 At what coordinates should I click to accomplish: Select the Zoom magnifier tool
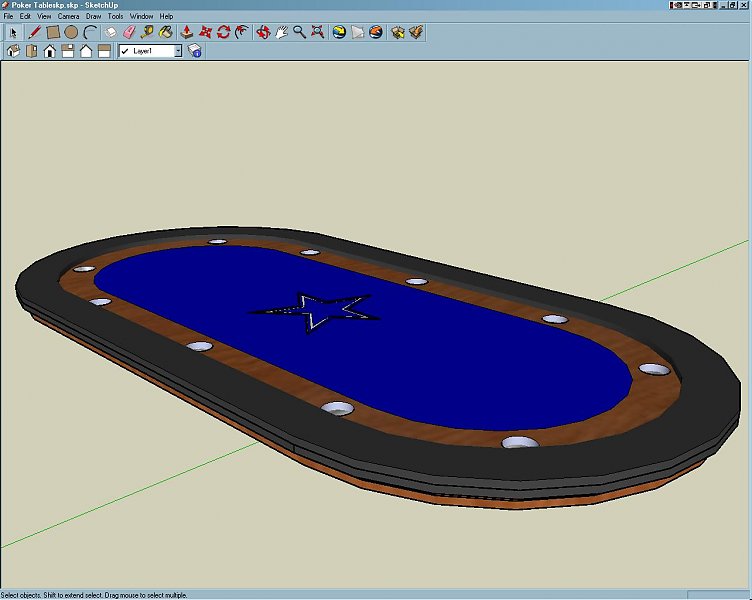[x=300, y=33]
